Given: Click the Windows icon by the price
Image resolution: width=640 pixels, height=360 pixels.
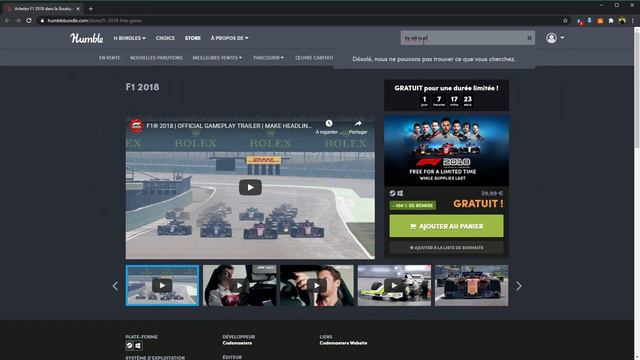Looking at the screenshot, I should point(400,193).
